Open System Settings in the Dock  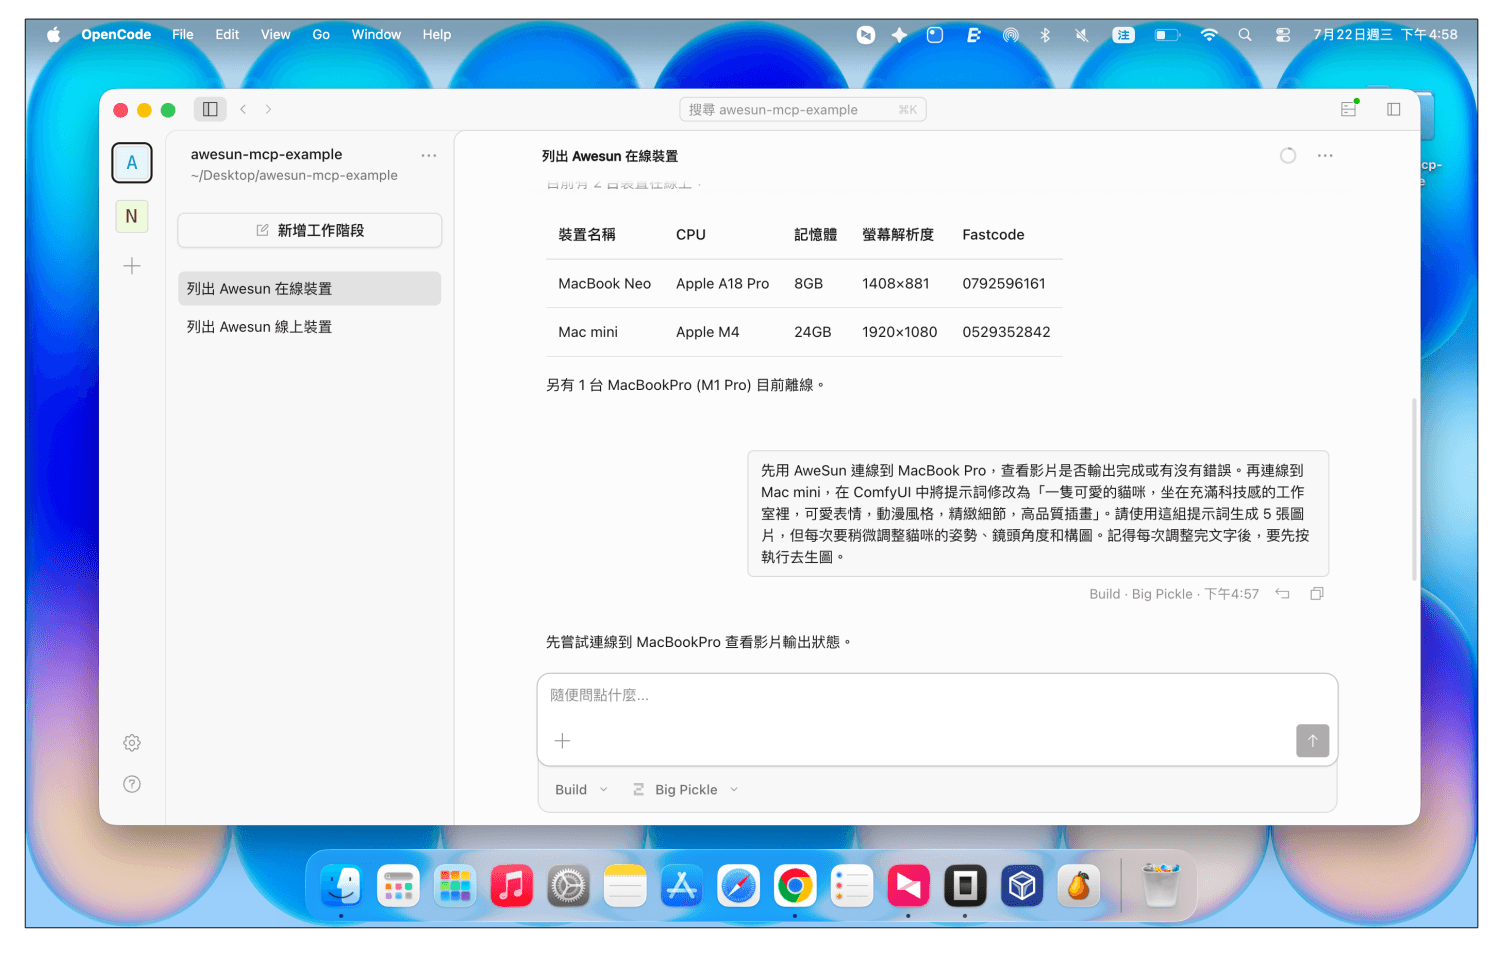568,886
